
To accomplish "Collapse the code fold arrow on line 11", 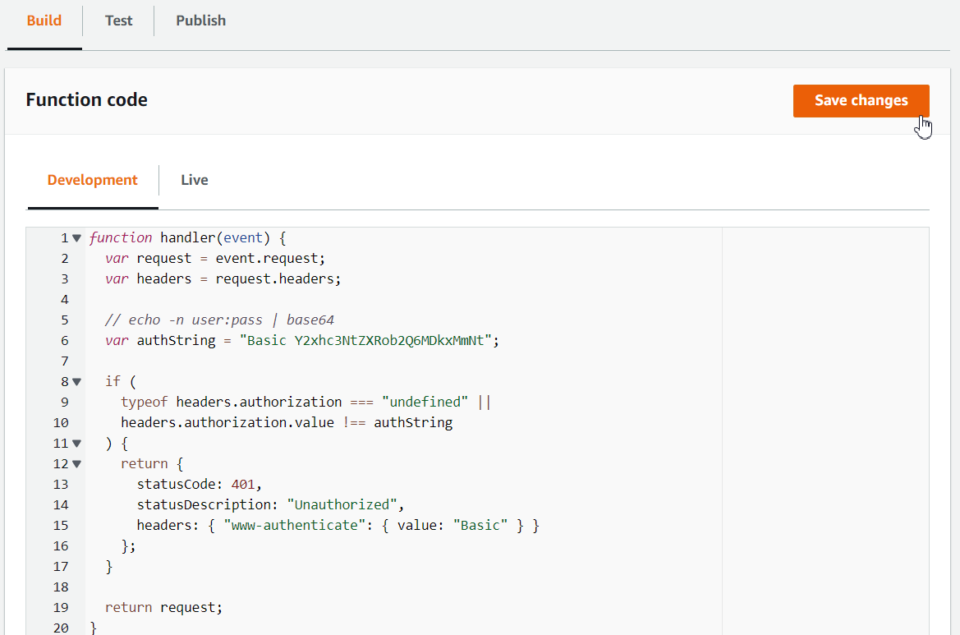I will click(x=76, y=443).
